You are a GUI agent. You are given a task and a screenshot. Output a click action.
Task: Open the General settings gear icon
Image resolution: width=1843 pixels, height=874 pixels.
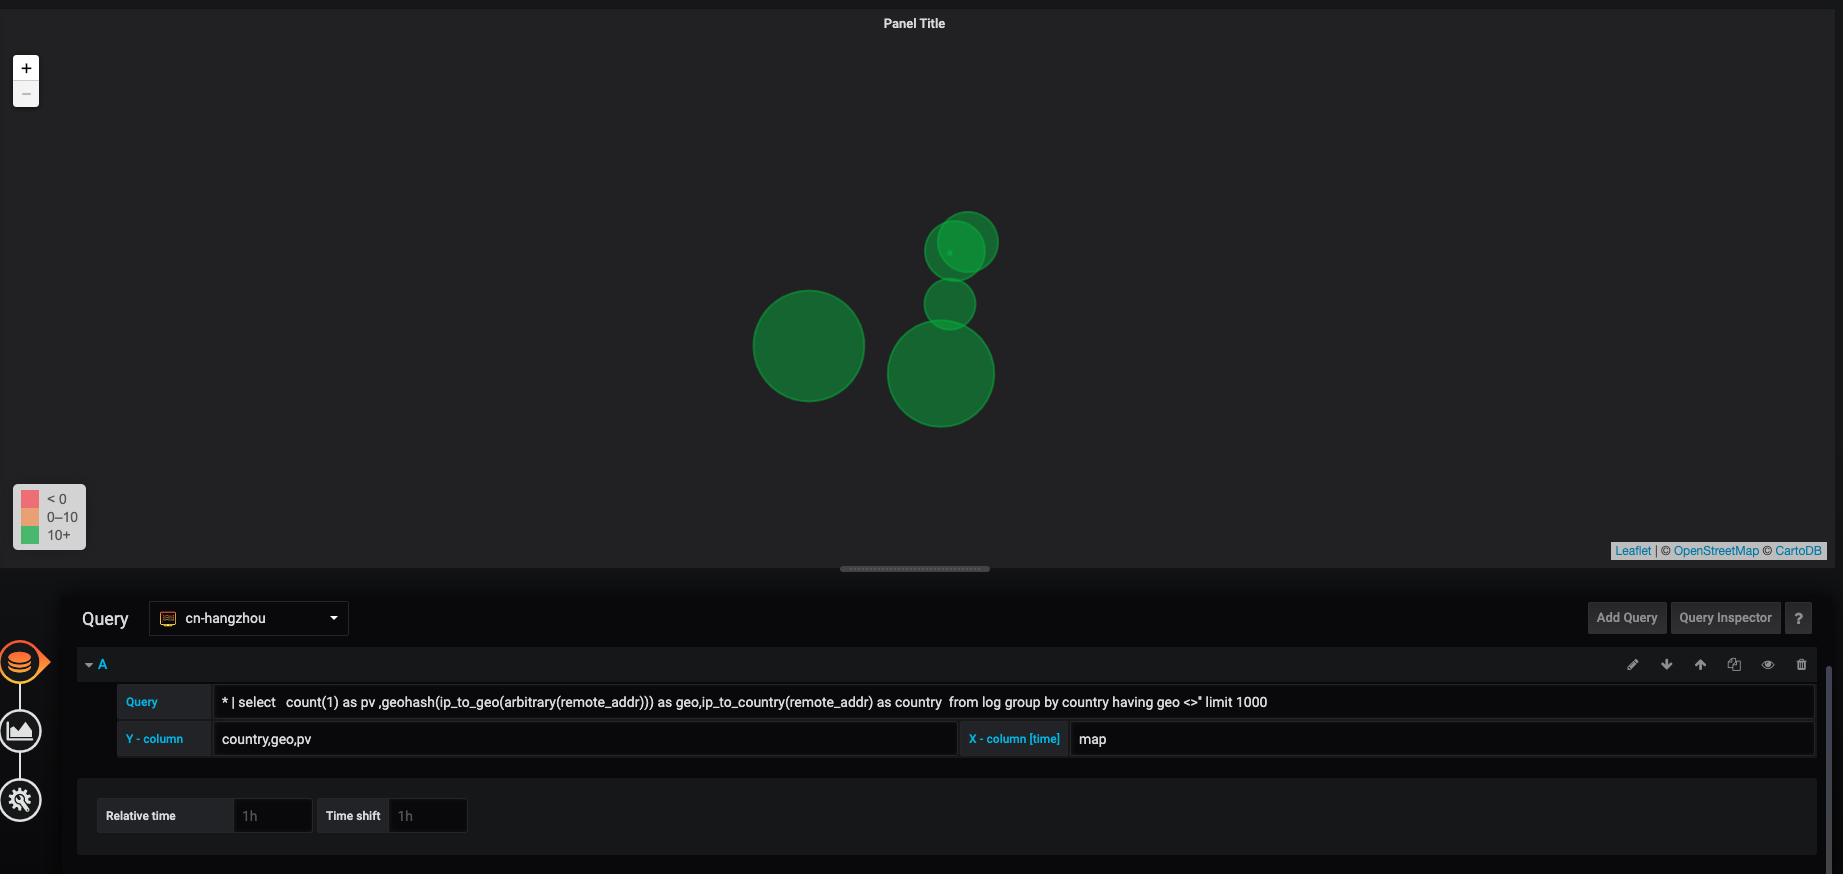(20, 800)
